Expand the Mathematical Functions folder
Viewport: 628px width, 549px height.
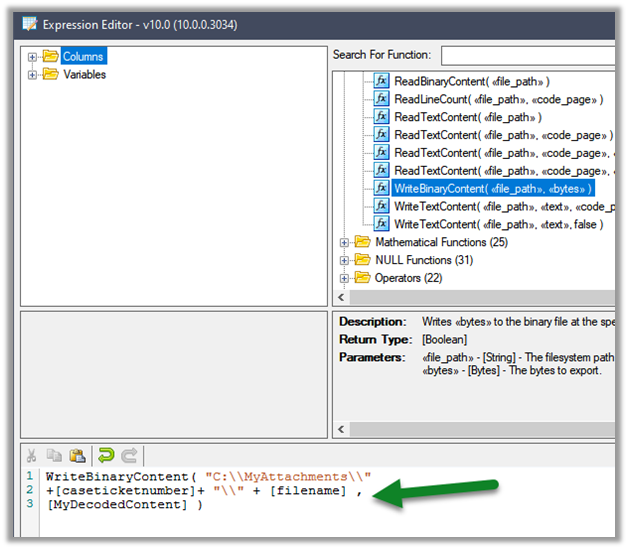click(345, 242)
